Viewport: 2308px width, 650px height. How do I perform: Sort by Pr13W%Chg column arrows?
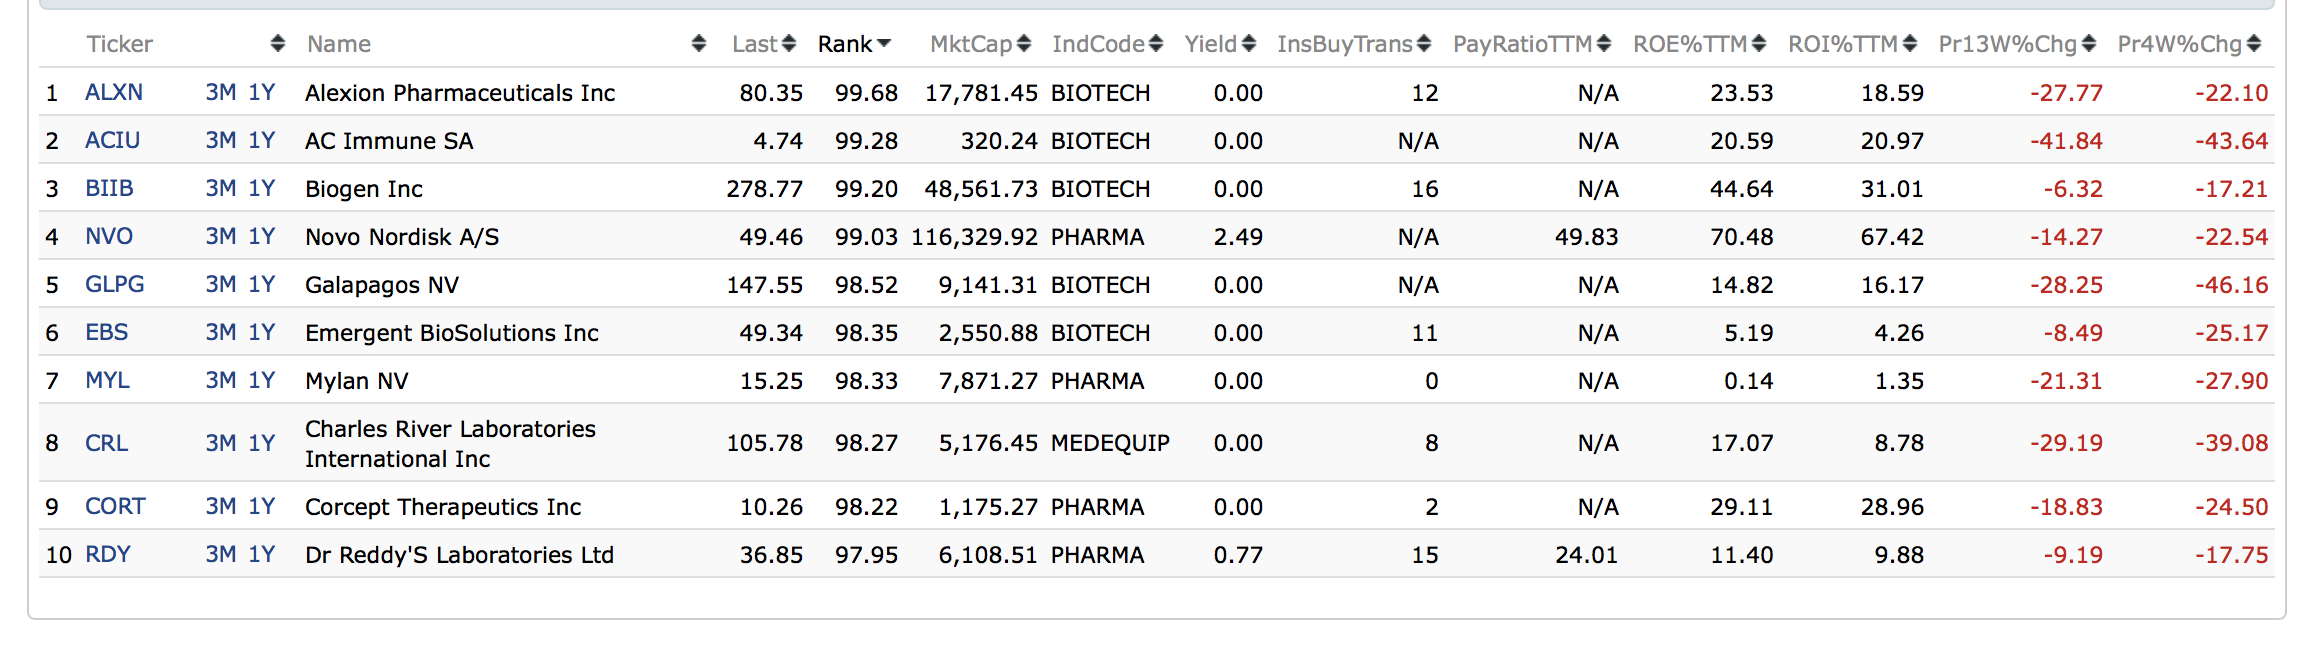pos(2089,44)
